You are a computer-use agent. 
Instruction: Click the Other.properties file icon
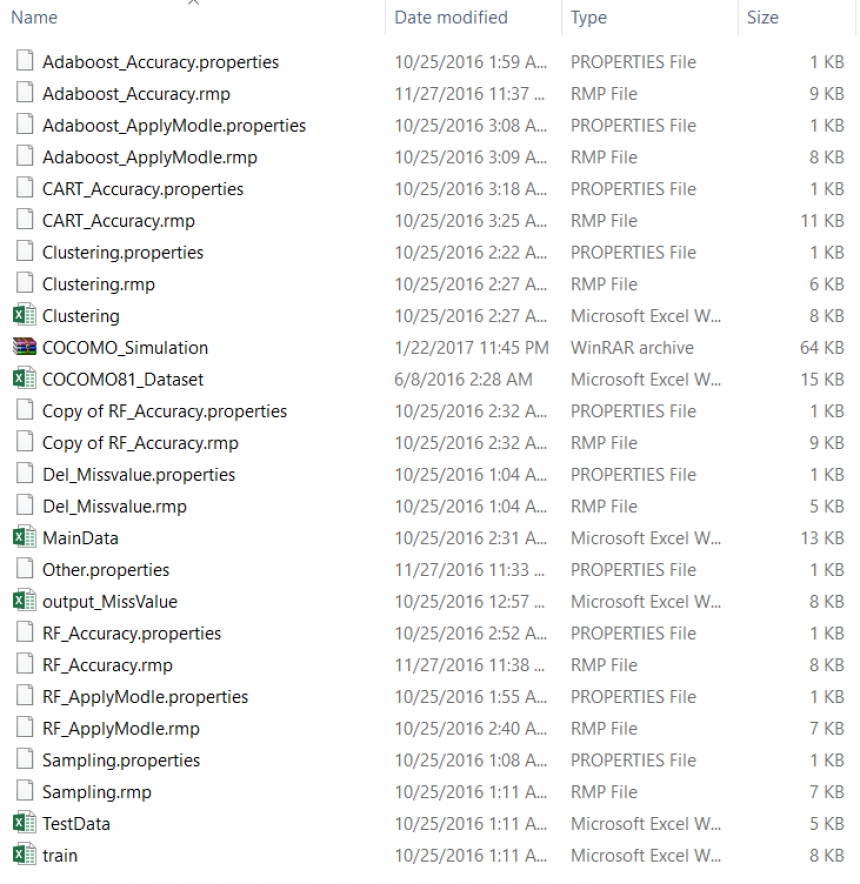click(x=24, y=568)
